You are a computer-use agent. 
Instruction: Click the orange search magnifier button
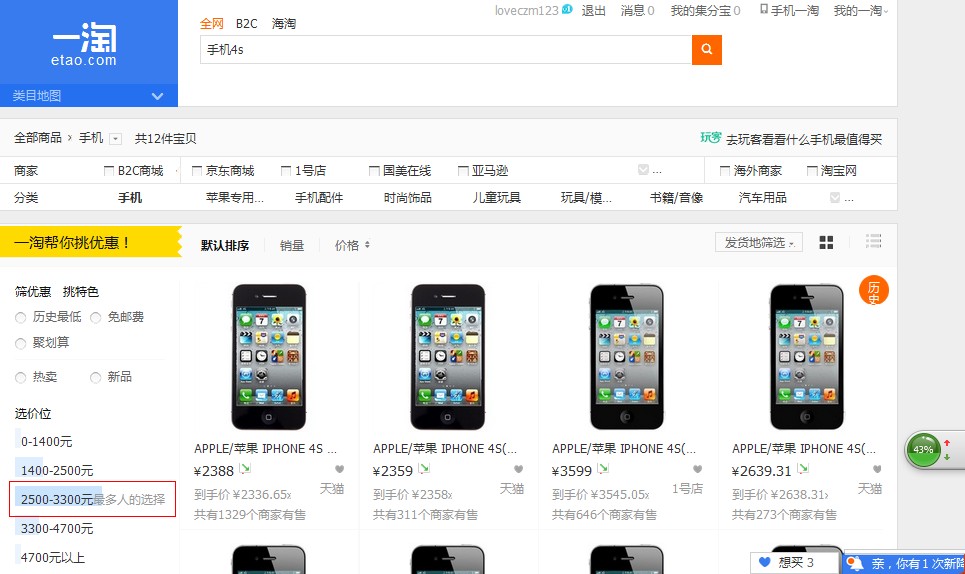[706, 49]
